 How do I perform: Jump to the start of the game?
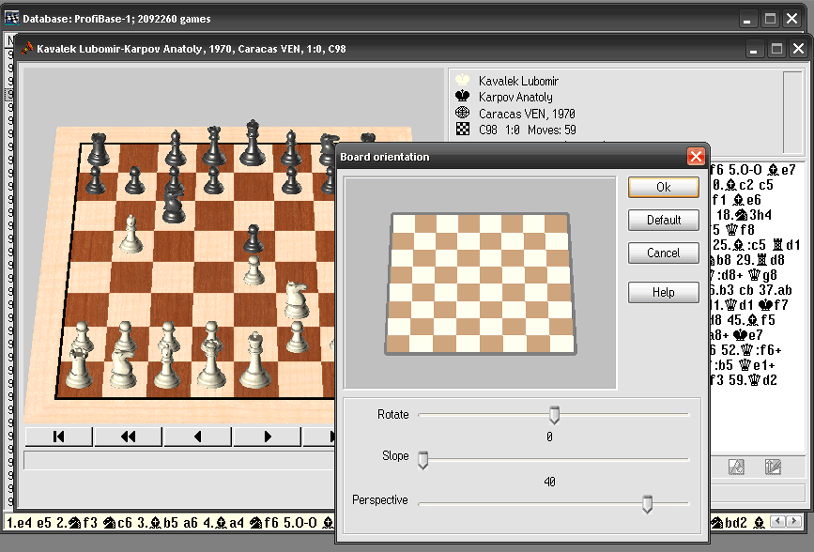(x=59, y=437)
